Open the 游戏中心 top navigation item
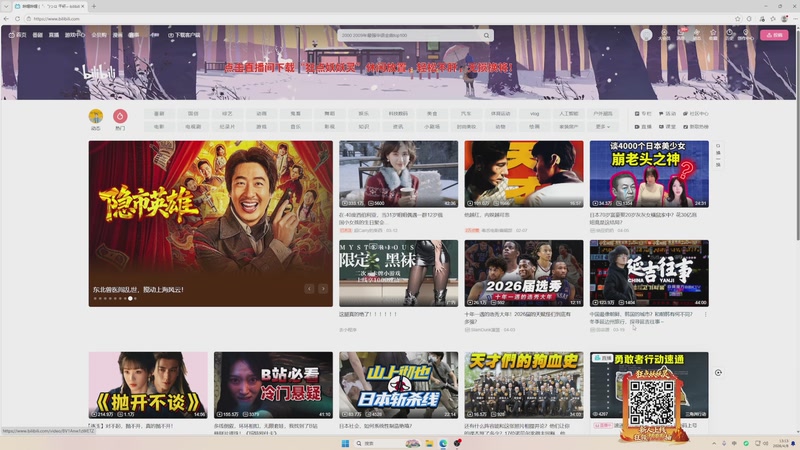 [74, 35]
